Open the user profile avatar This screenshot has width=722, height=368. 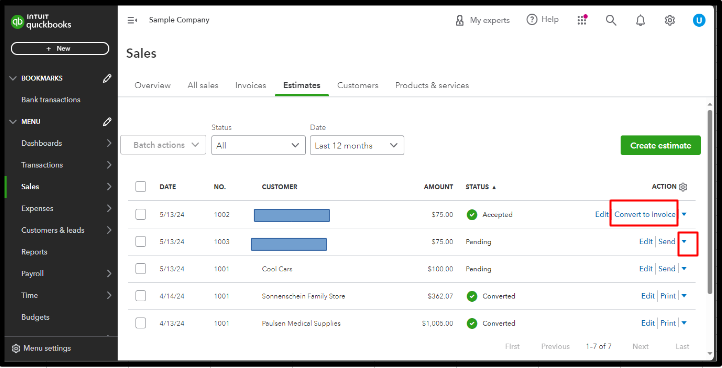(x=699, y=20)
